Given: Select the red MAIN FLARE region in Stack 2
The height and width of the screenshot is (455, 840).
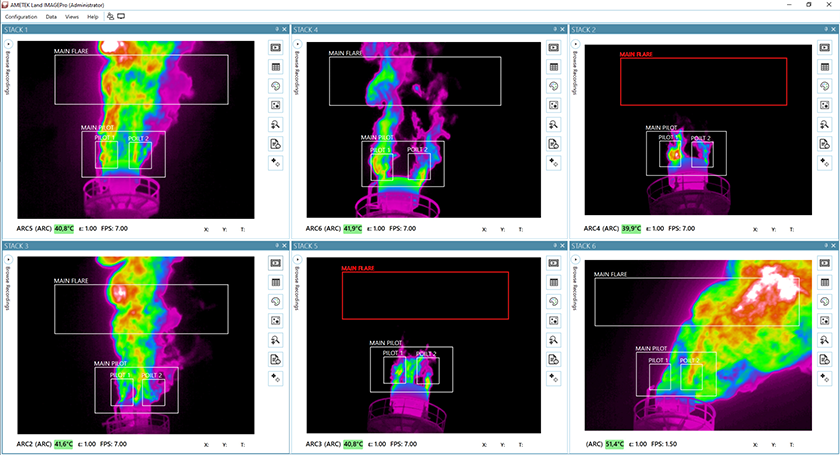Looking at the screenshot, I should (703, 81).
